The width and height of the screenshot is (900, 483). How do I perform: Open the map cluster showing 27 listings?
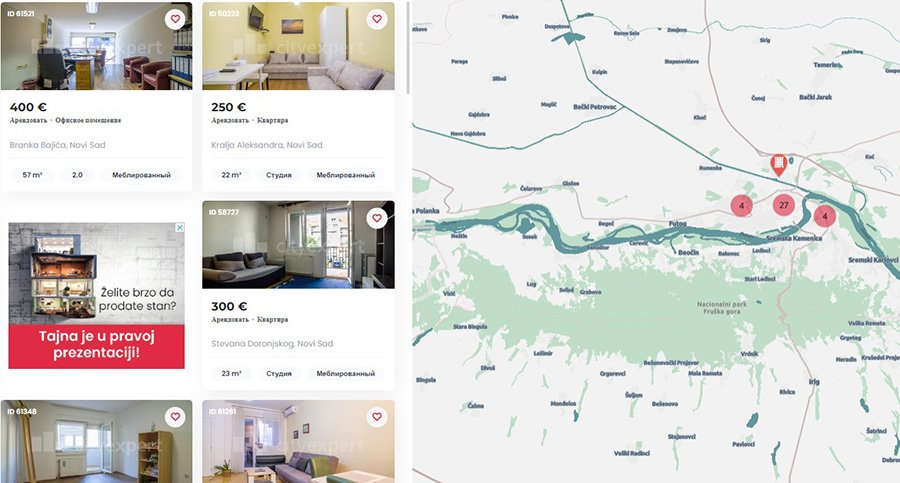[783, 205]
